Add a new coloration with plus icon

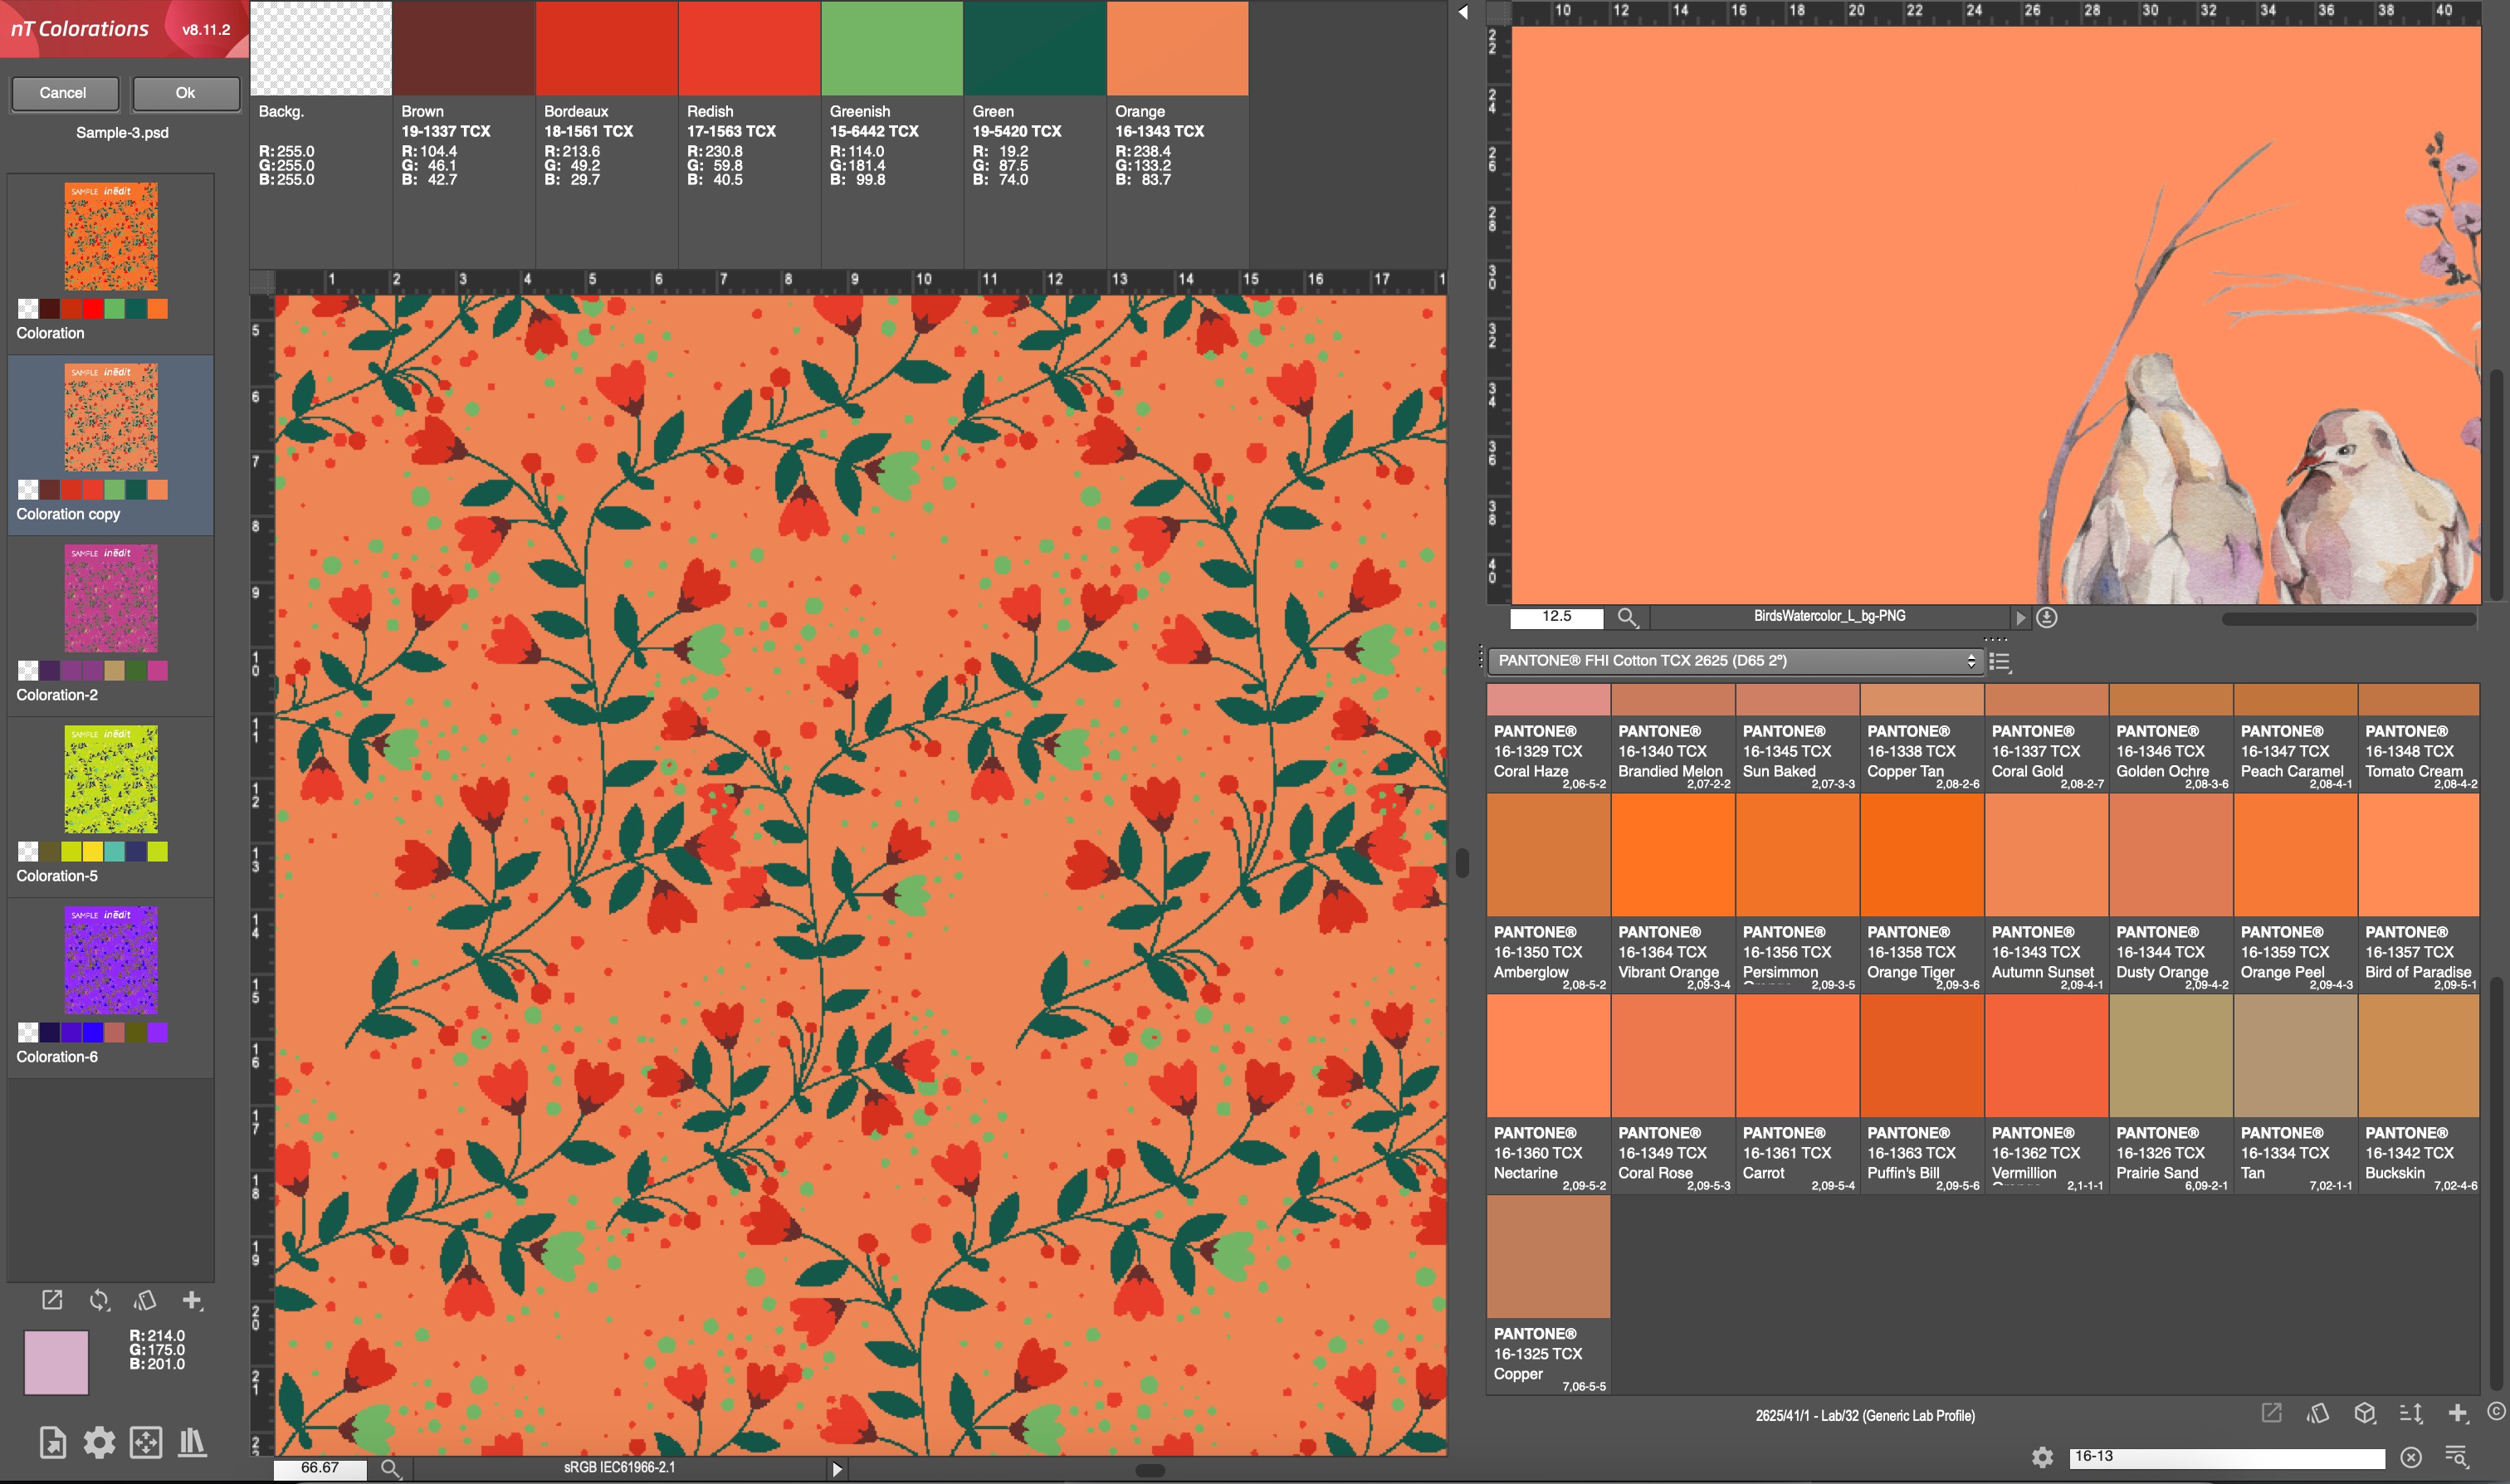tap(192, 1300)
